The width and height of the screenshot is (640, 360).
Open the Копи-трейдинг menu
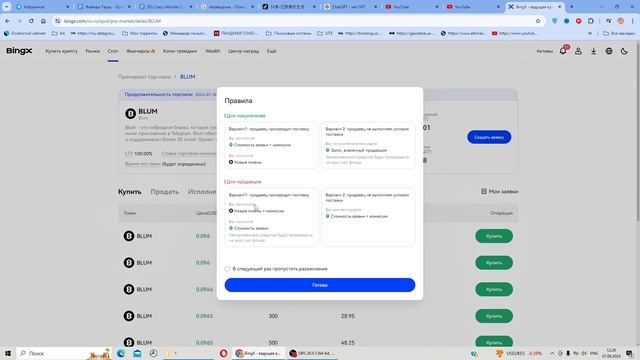[180, 51]
